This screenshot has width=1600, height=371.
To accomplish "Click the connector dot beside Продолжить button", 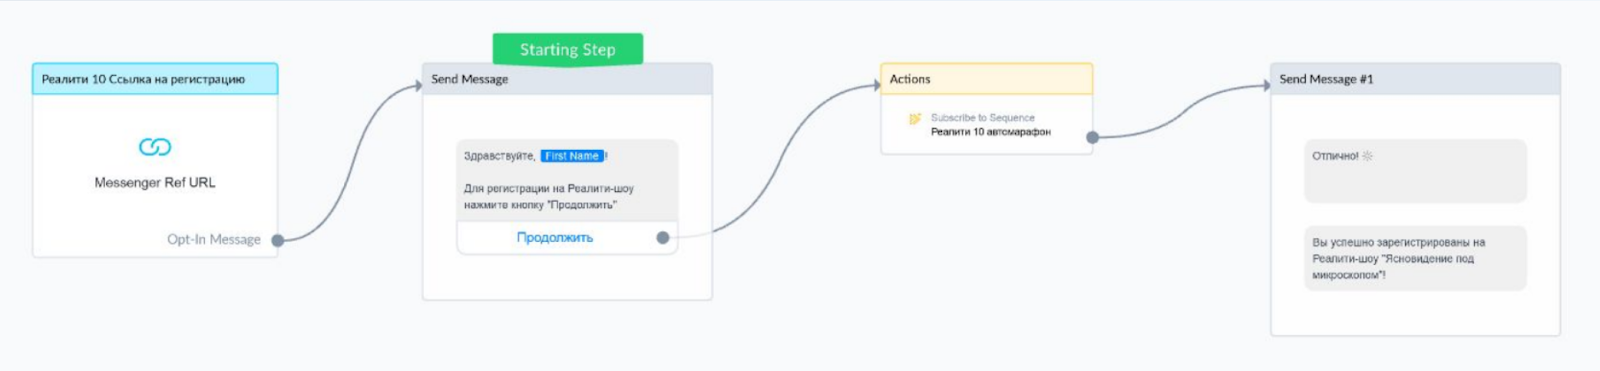I will (662, 237).
